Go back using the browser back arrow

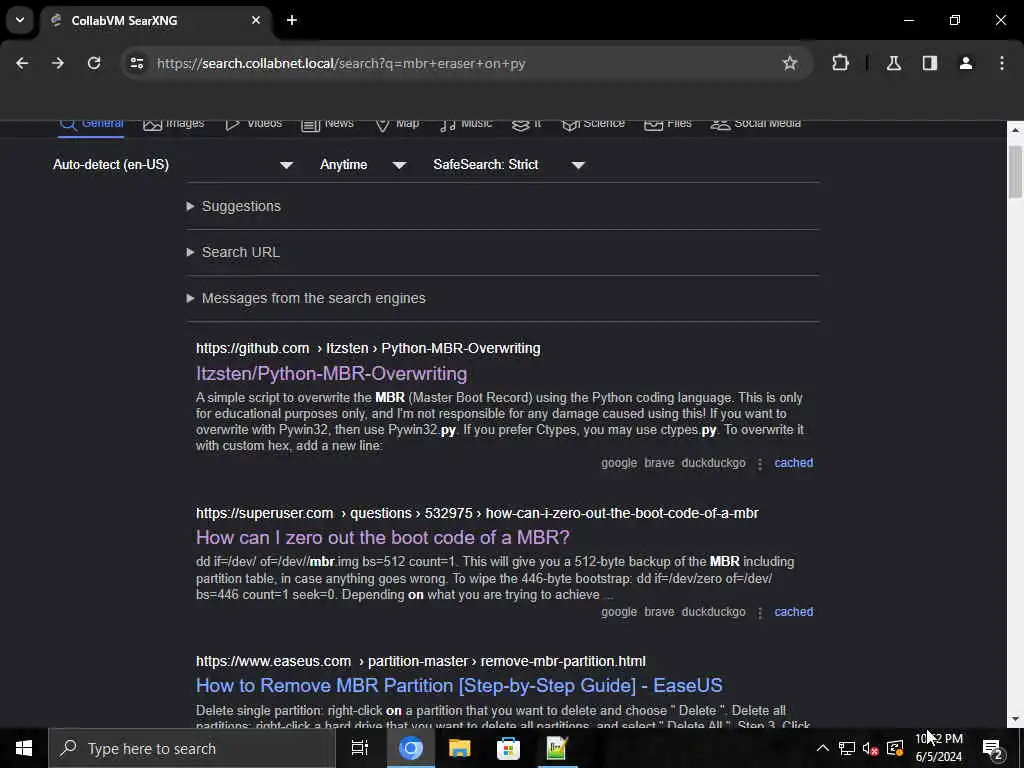pos(22,63)
